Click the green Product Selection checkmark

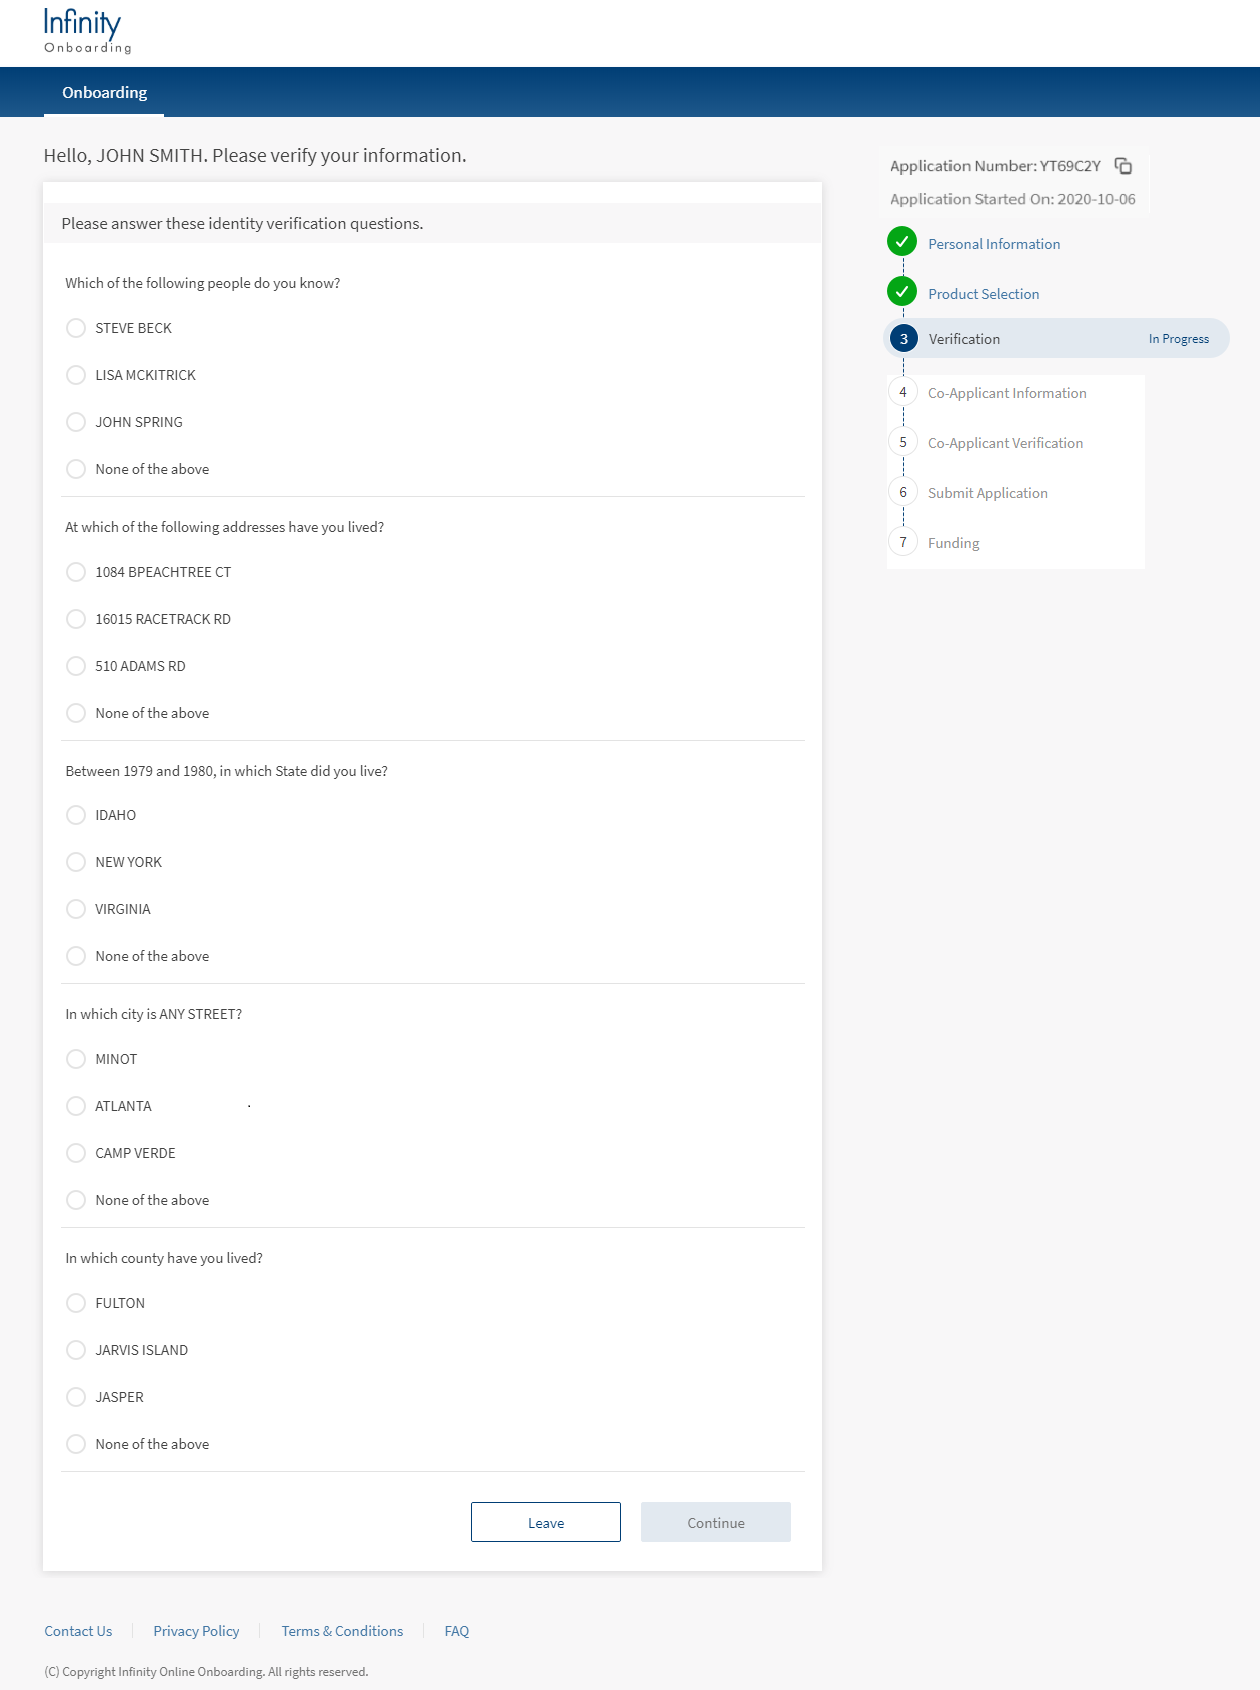click(x=902, y=292)
